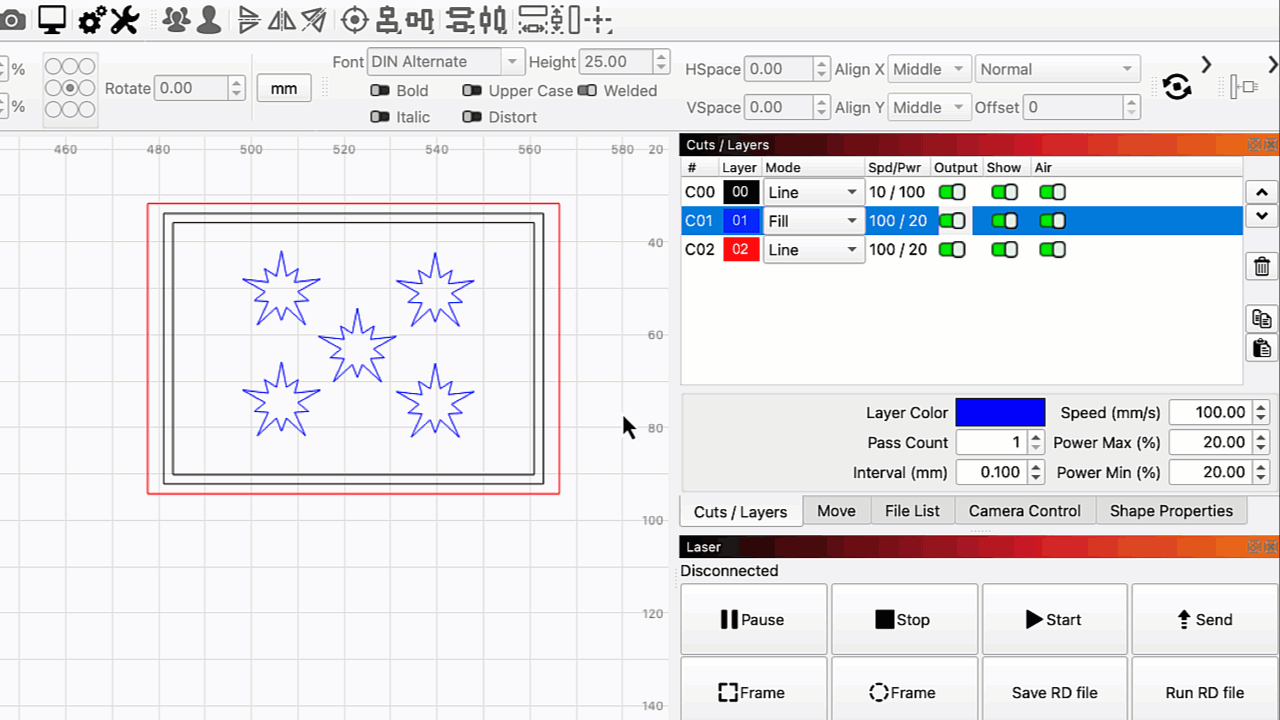Open Device Settings monitor icon

(x=52, y=19)
